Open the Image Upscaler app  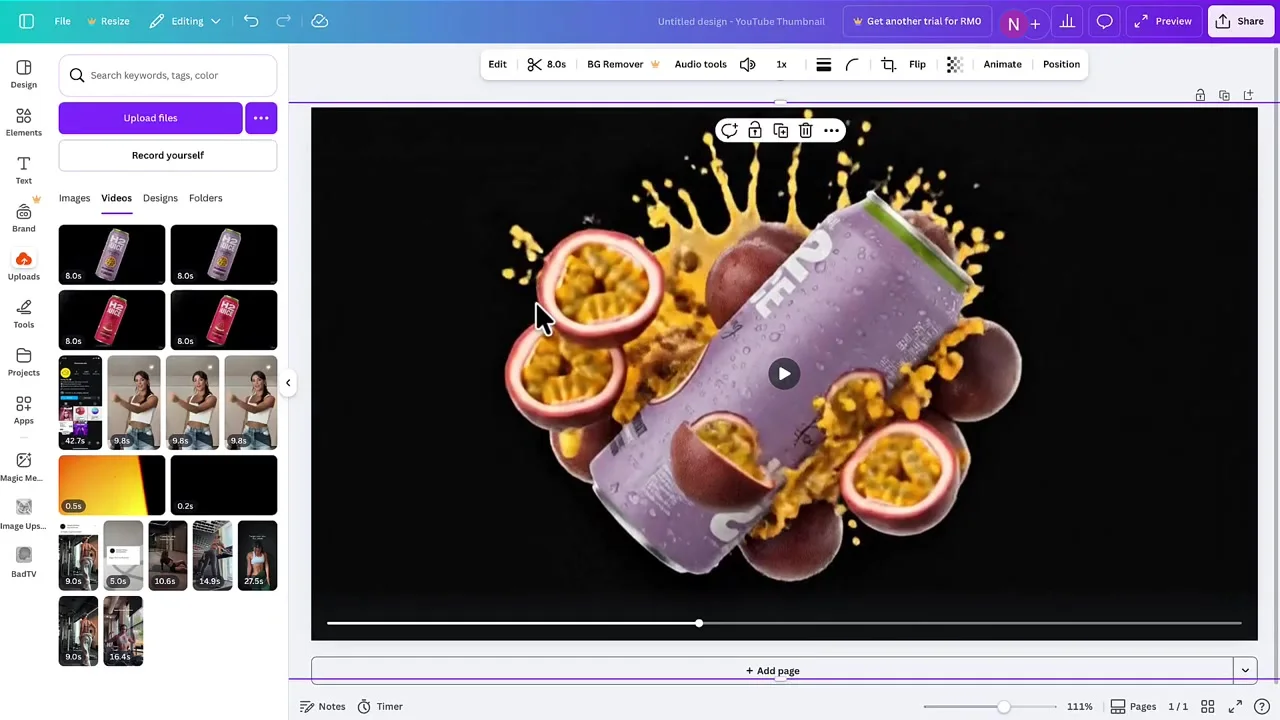click(24, 514)
